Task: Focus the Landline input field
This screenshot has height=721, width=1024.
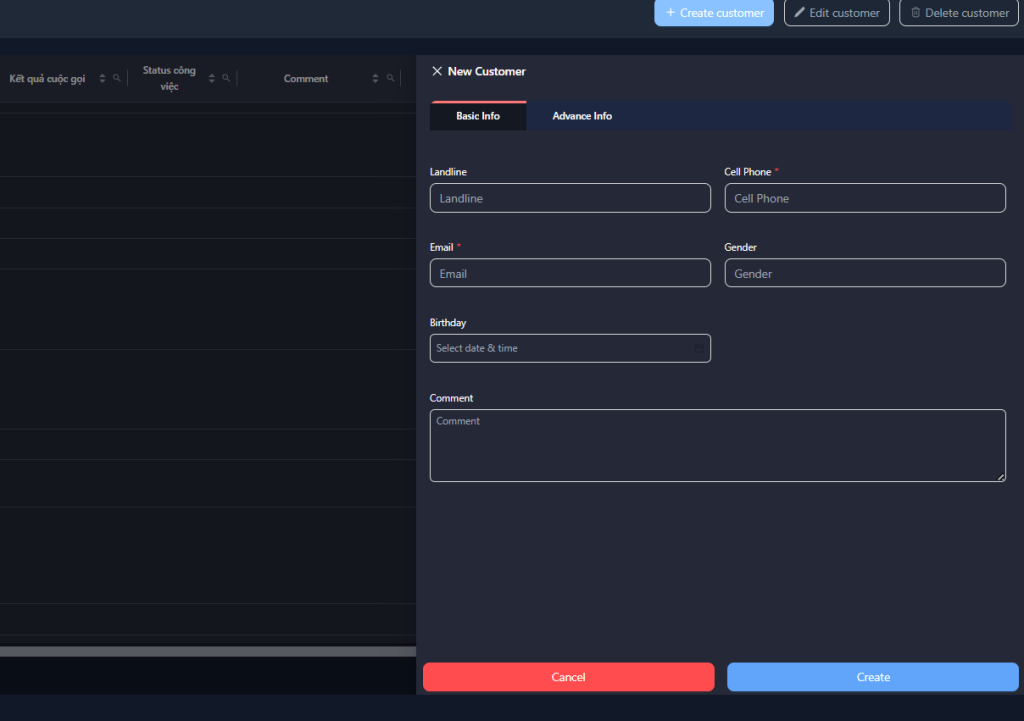Action: [x=570, y=198]
